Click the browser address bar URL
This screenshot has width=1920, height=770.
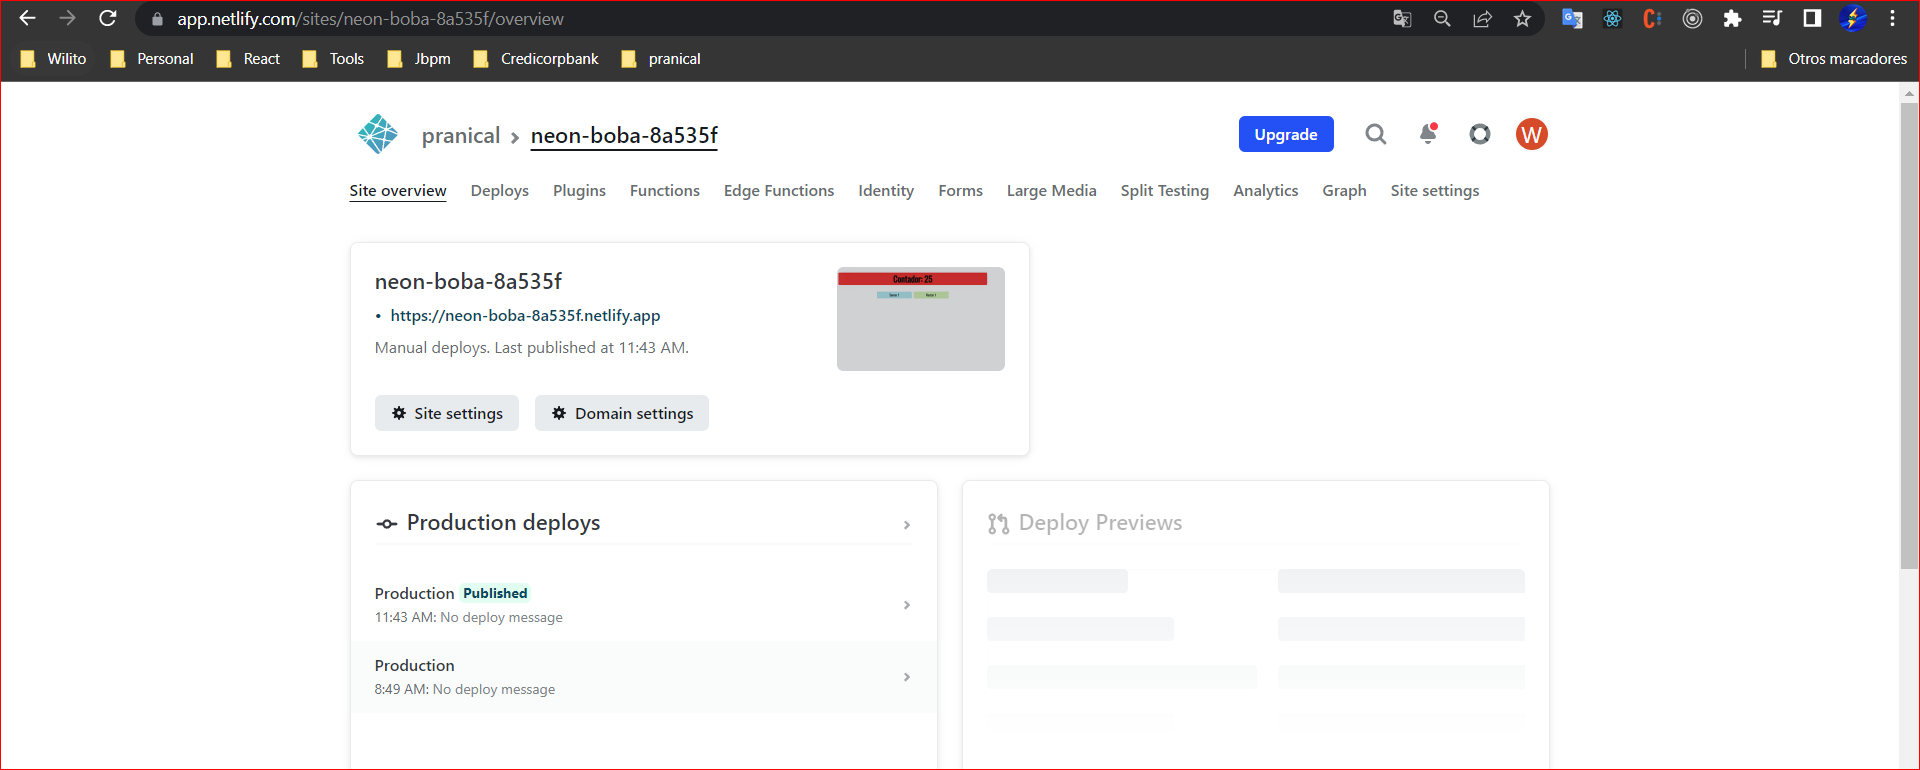click(x=370, y=19)
